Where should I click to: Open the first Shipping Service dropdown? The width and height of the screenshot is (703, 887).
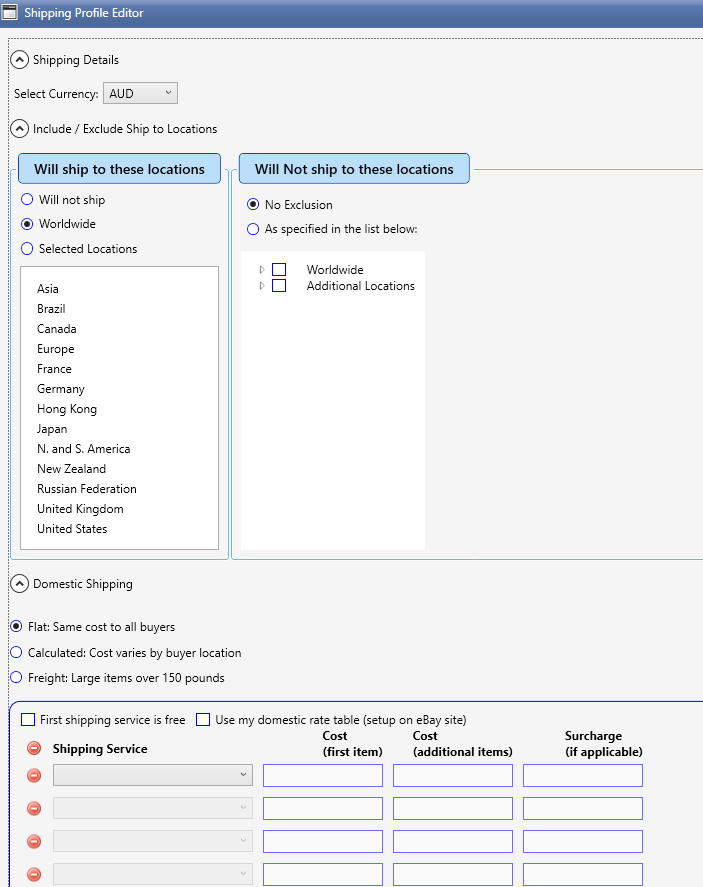[153, 775]
